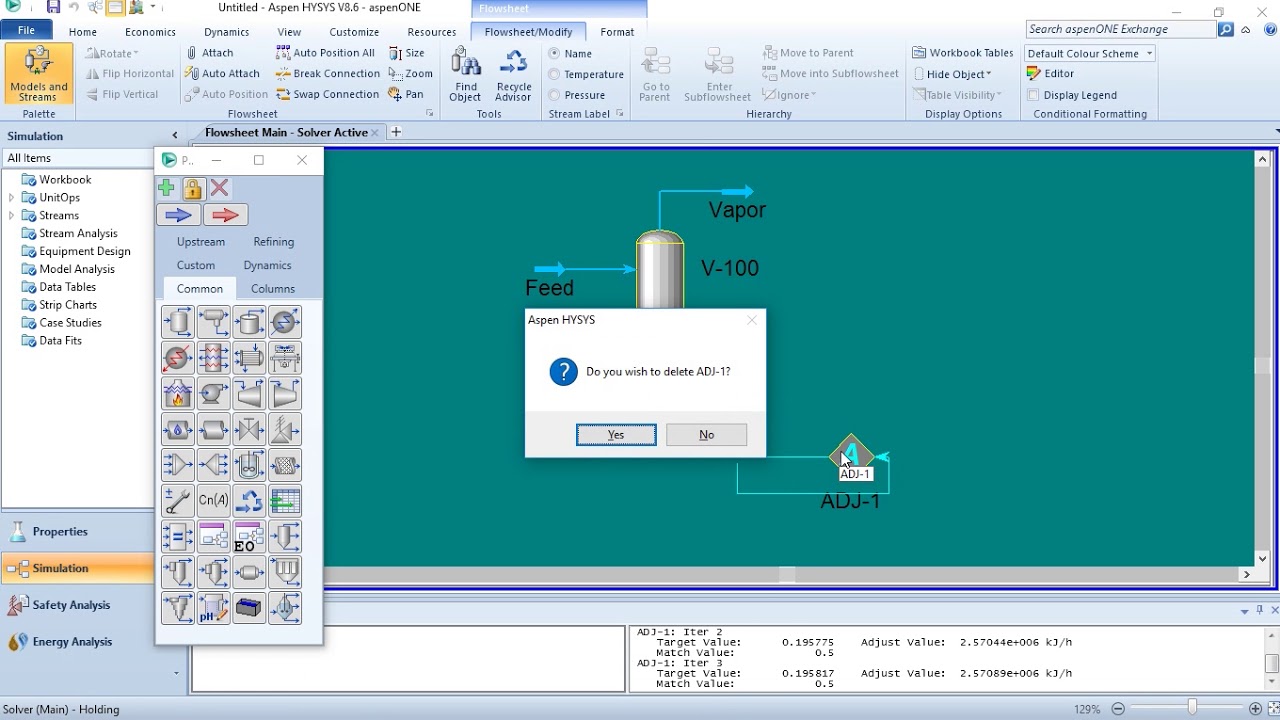Screen dimensions: 1280x720
Task: Click the red X cancel icon in palette
Action: 220,188
